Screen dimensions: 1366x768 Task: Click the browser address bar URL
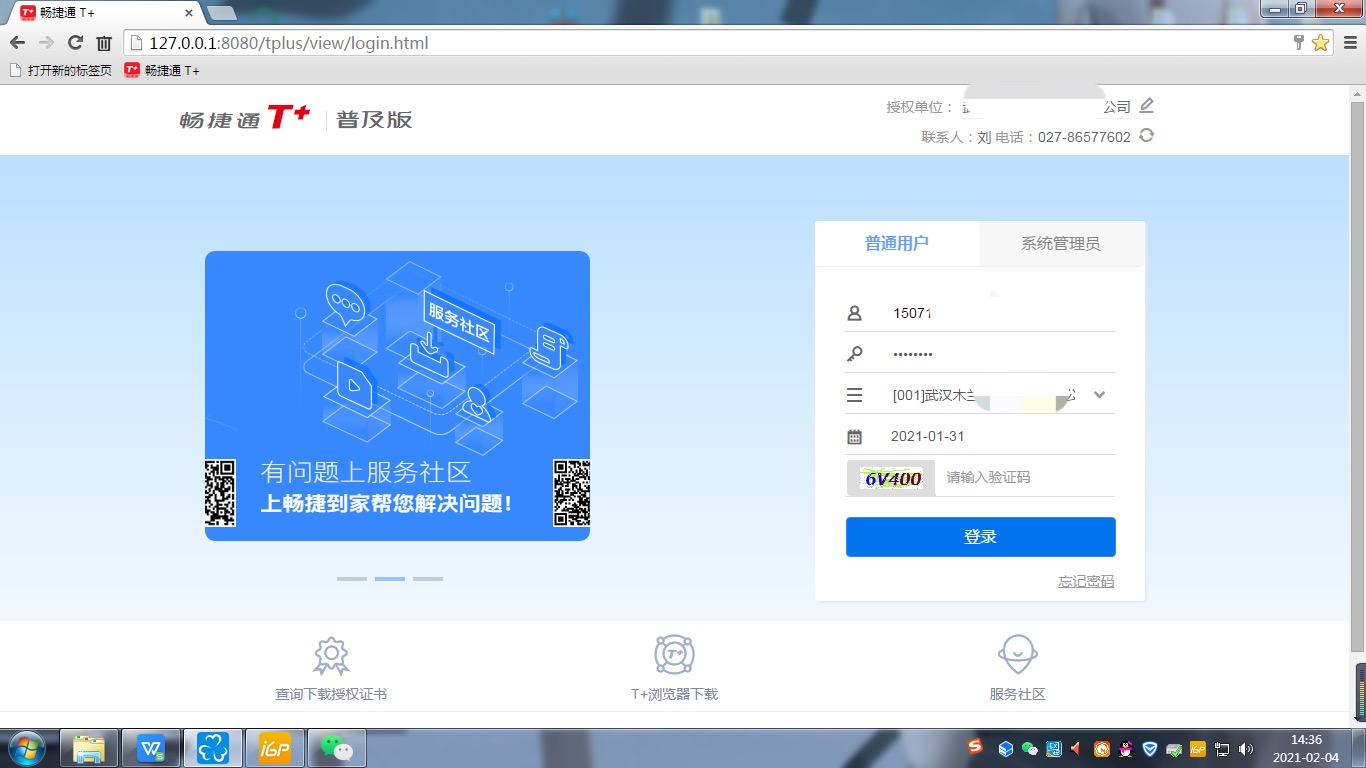point(289,43)
